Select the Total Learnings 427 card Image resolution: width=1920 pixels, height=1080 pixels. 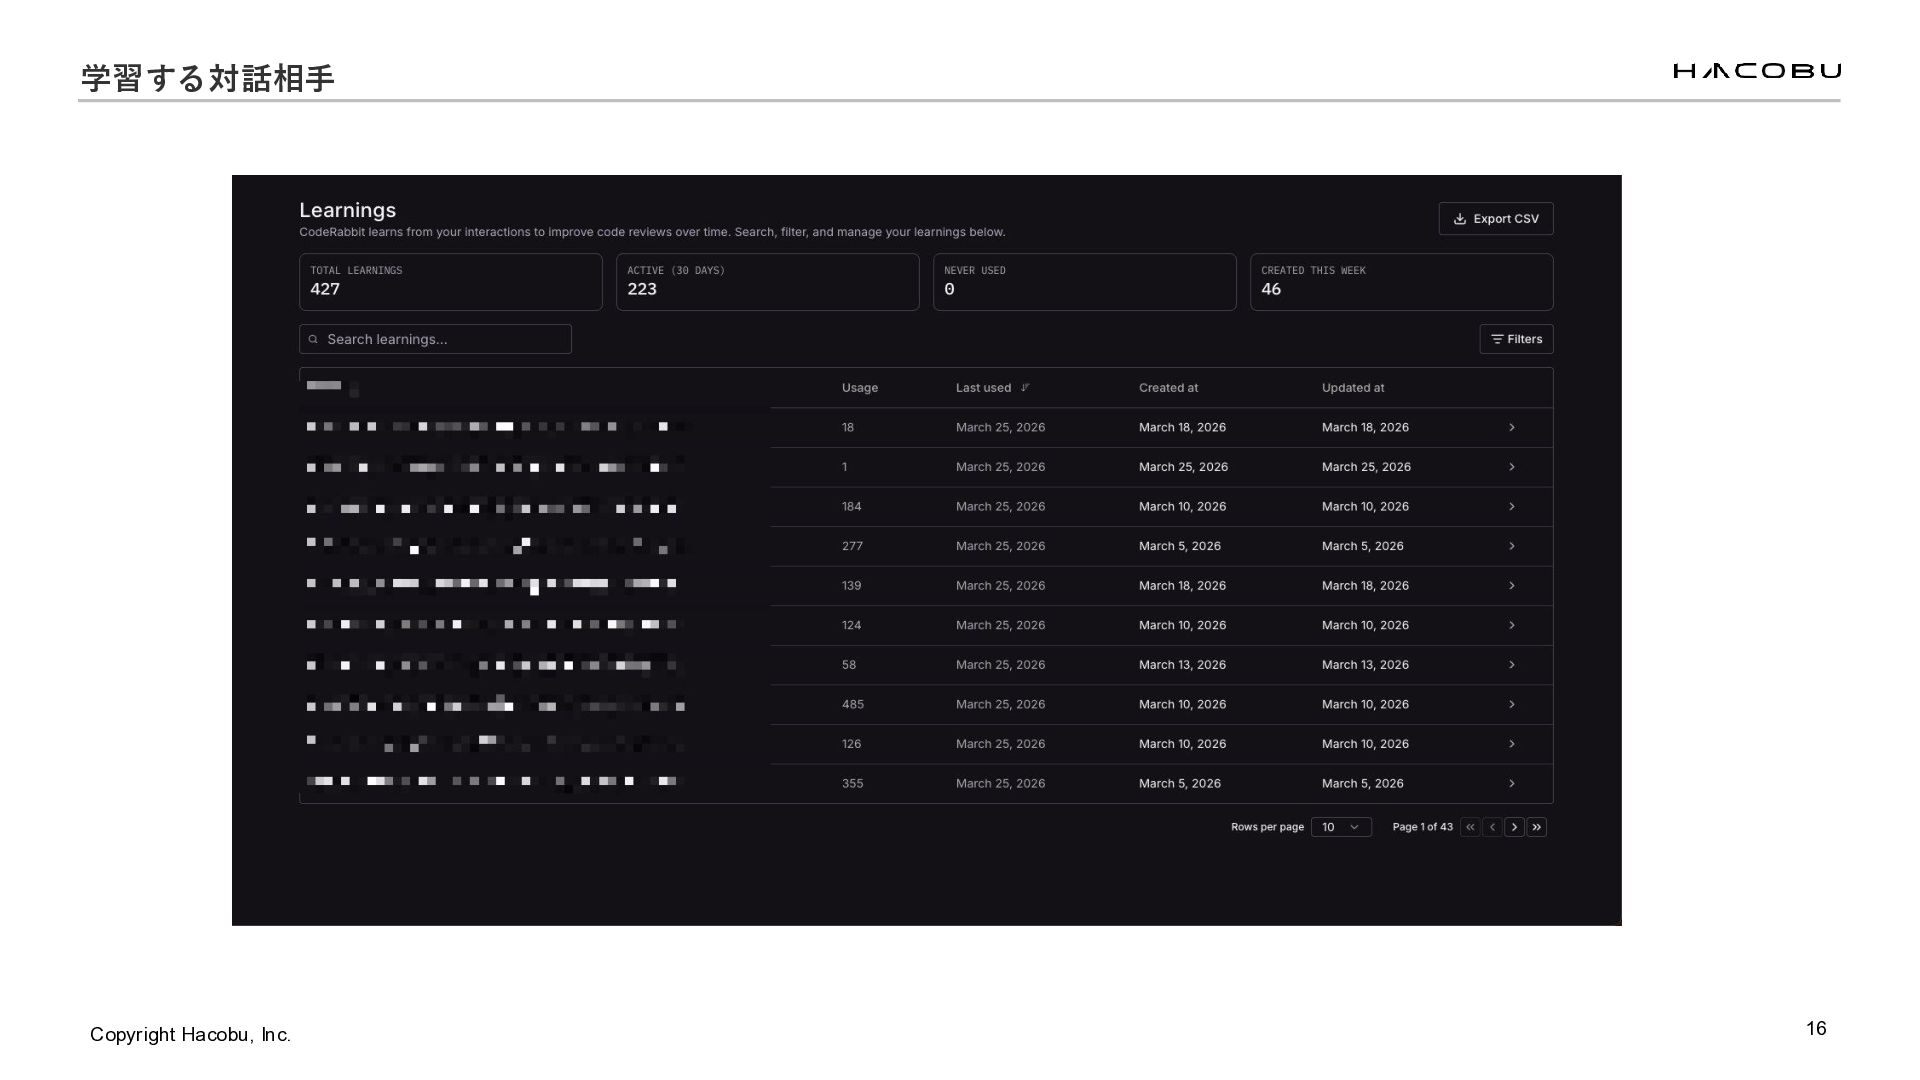point(450,281)
